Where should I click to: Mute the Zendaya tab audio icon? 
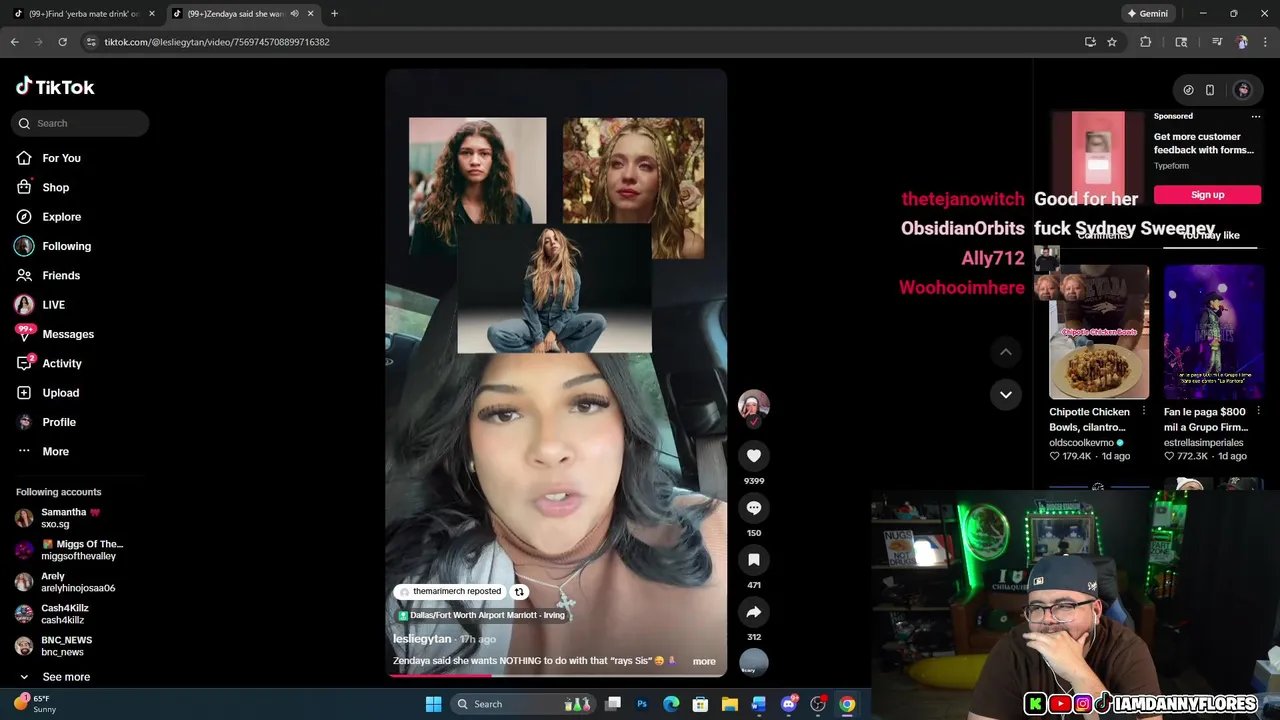coord(294,13)
